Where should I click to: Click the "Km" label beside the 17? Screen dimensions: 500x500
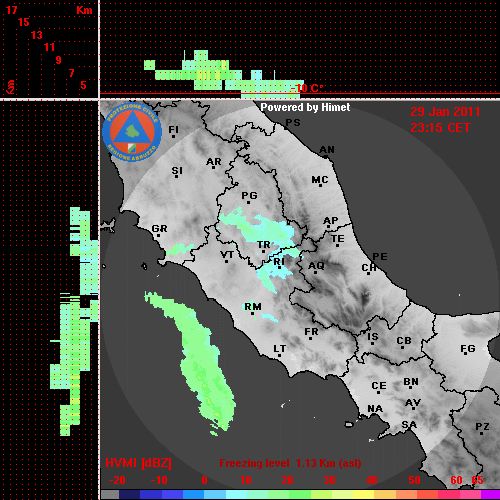pyautogui.click(x=84, y=10)
